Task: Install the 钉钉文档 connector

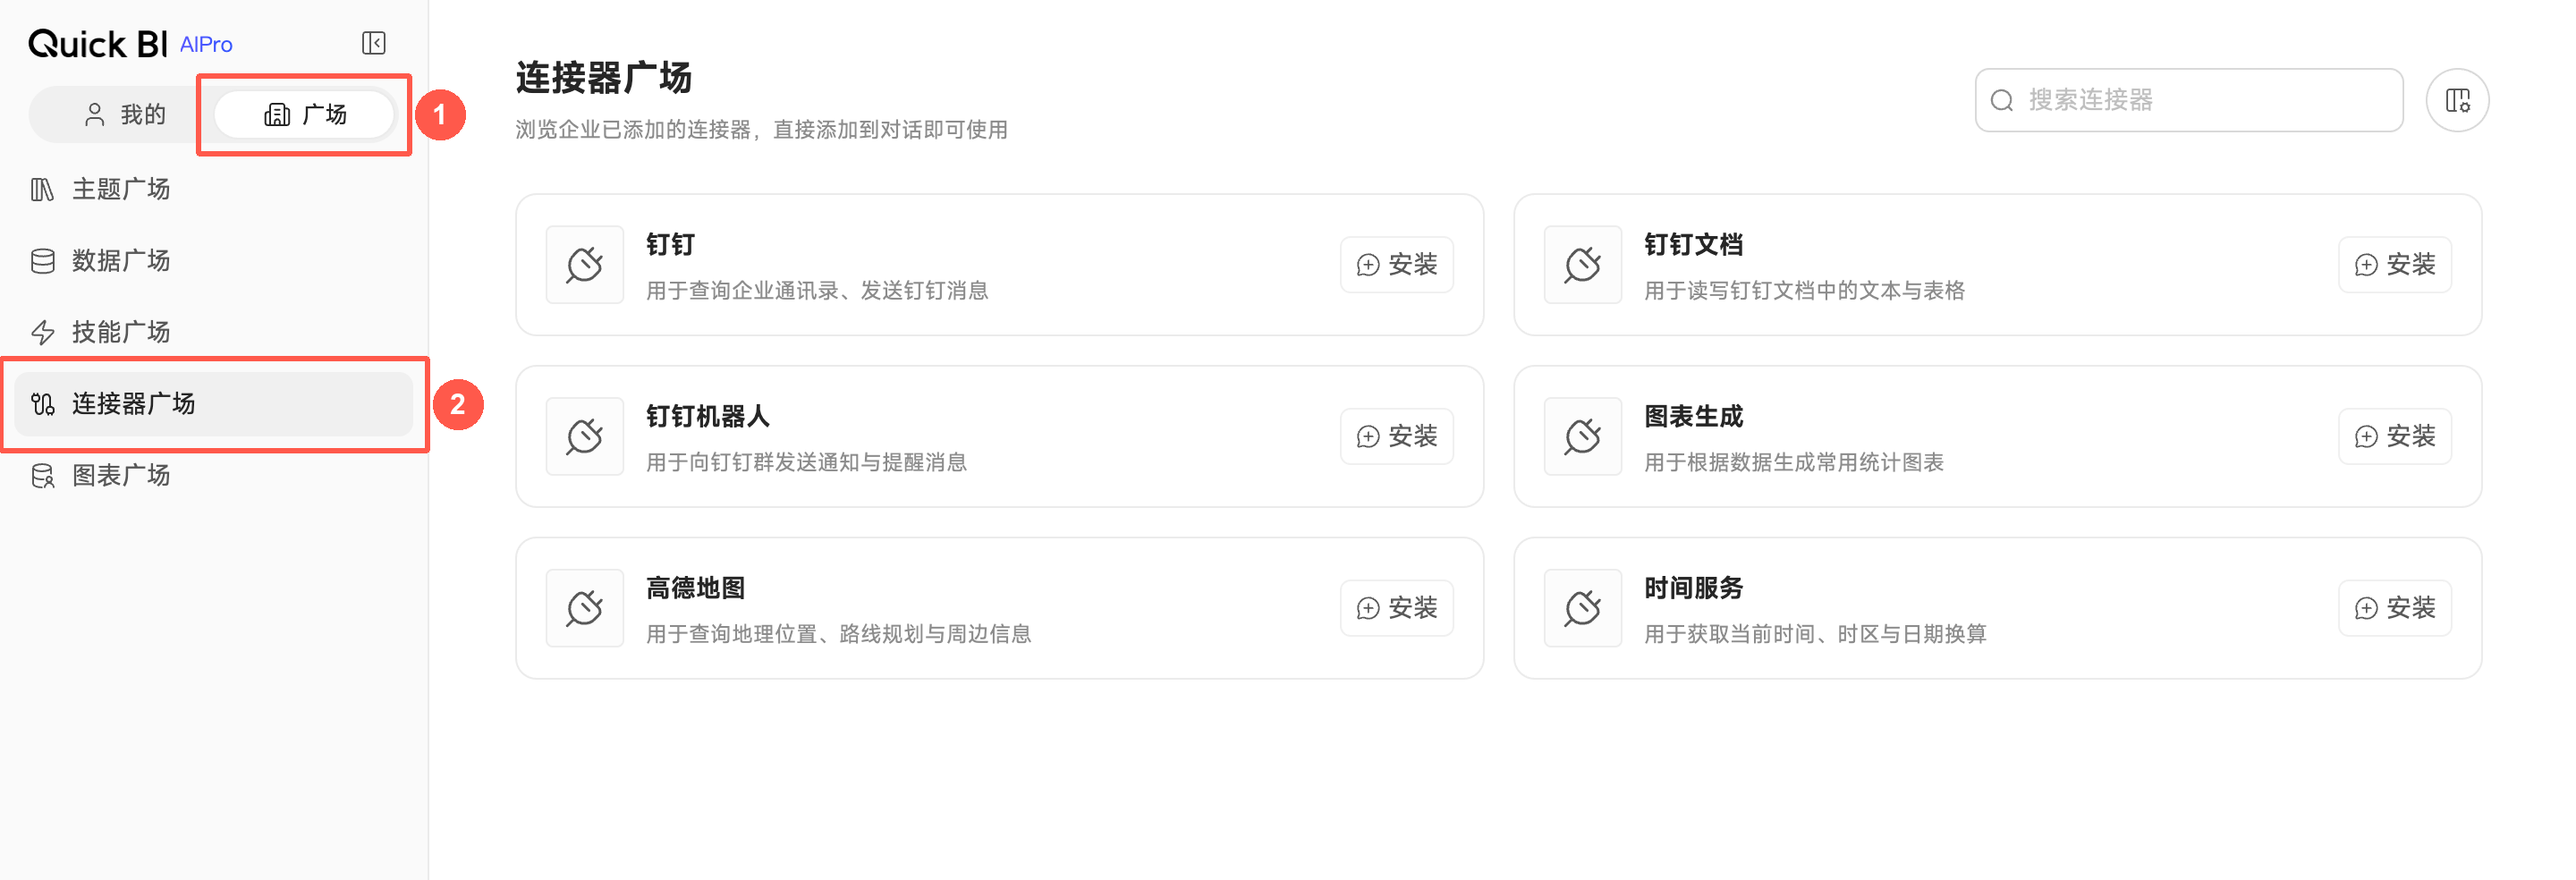Action: pos(2395,265)
